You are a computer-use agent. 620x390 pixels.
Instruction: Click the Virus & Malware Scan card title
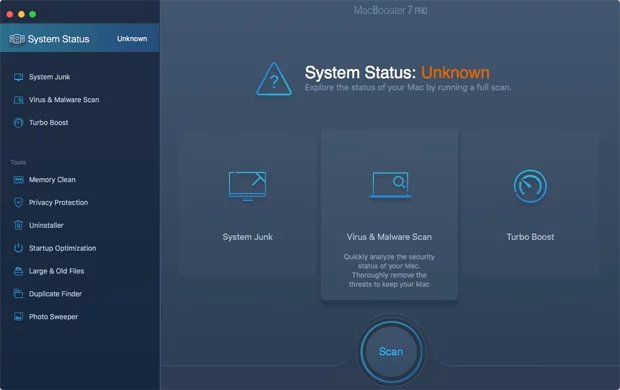(389, 237)
